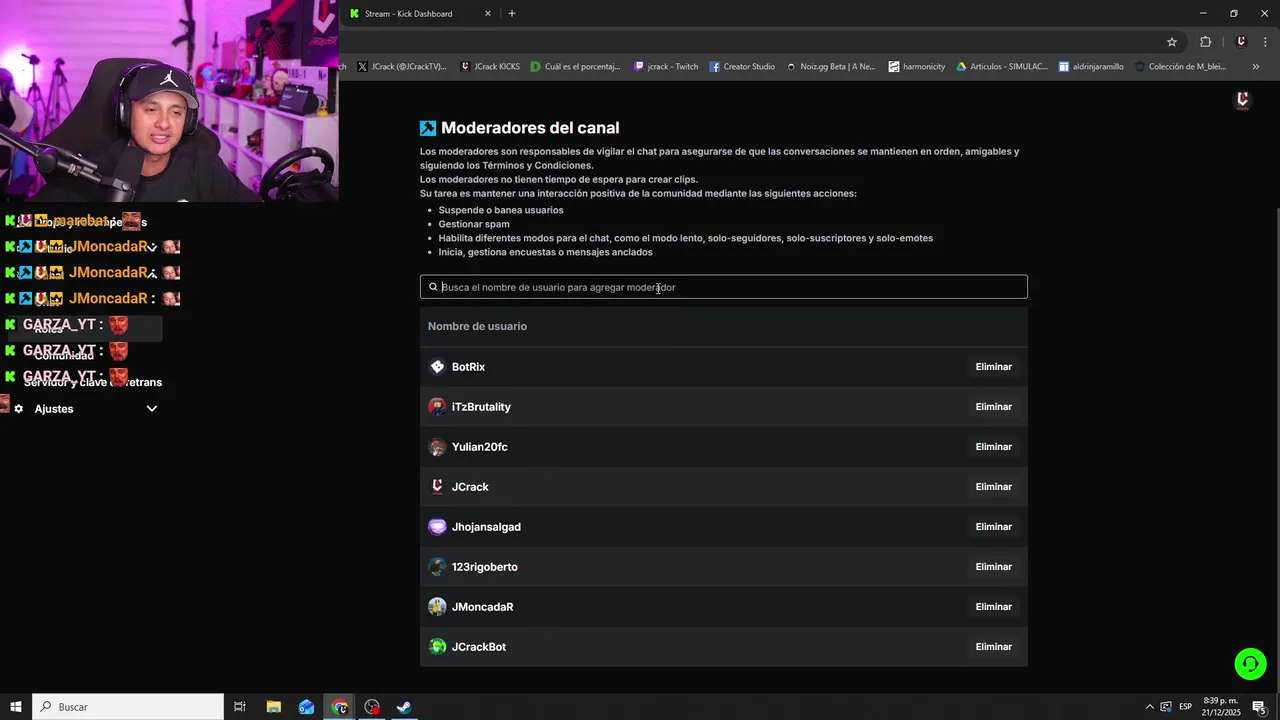
Task: Open the notification center icon
Action: pos(1259,707)
